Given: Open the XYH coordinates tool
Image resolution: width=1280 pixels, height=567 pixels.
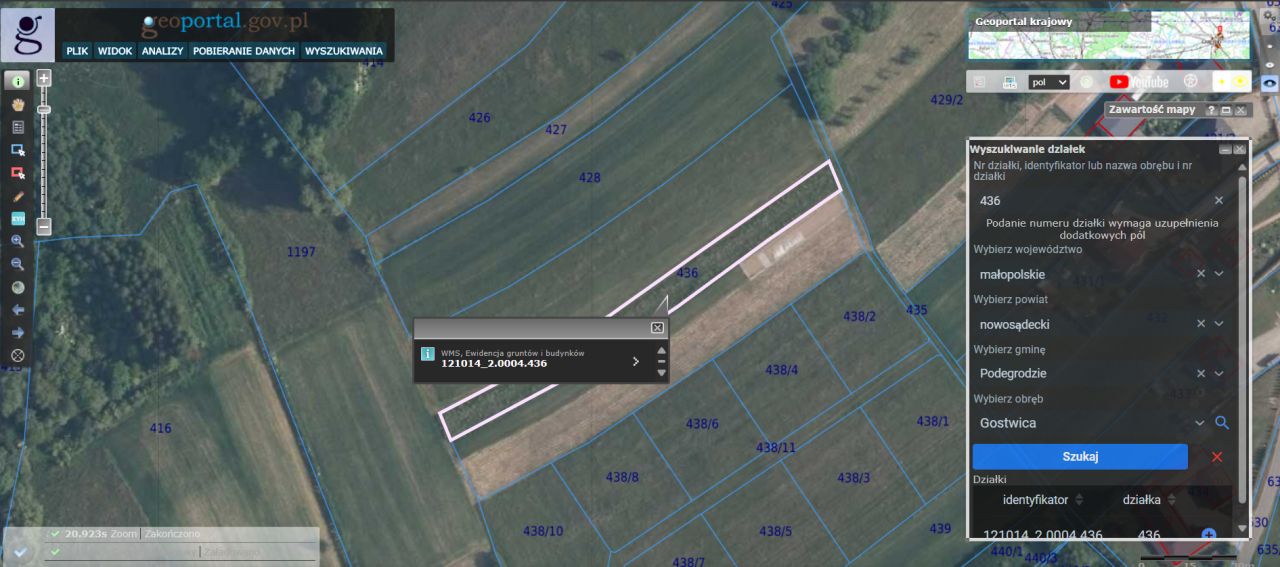Looking at the screenshot, I should point(18,218).
